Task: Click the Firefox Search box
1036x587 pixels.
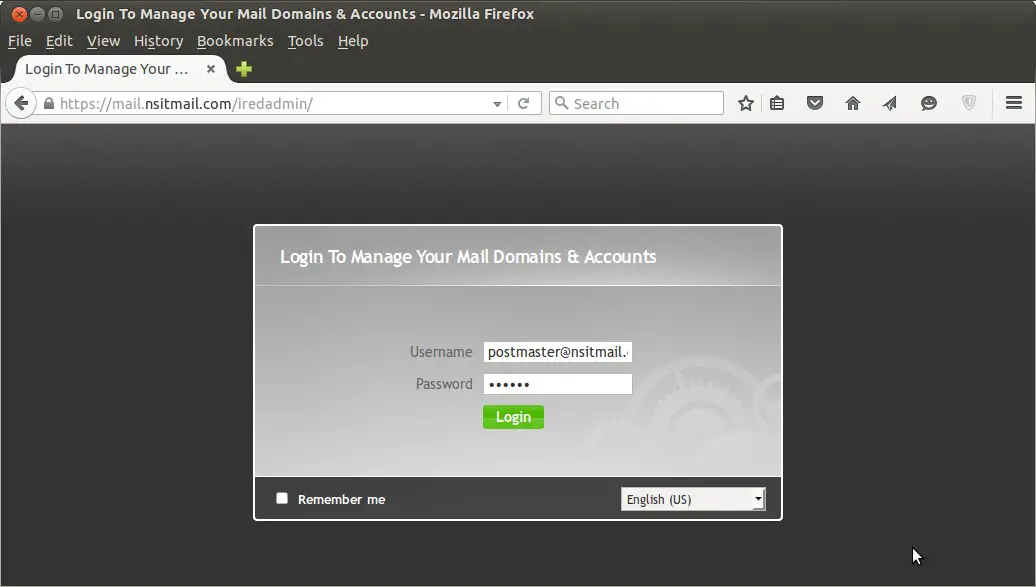Action: [636, 103]
